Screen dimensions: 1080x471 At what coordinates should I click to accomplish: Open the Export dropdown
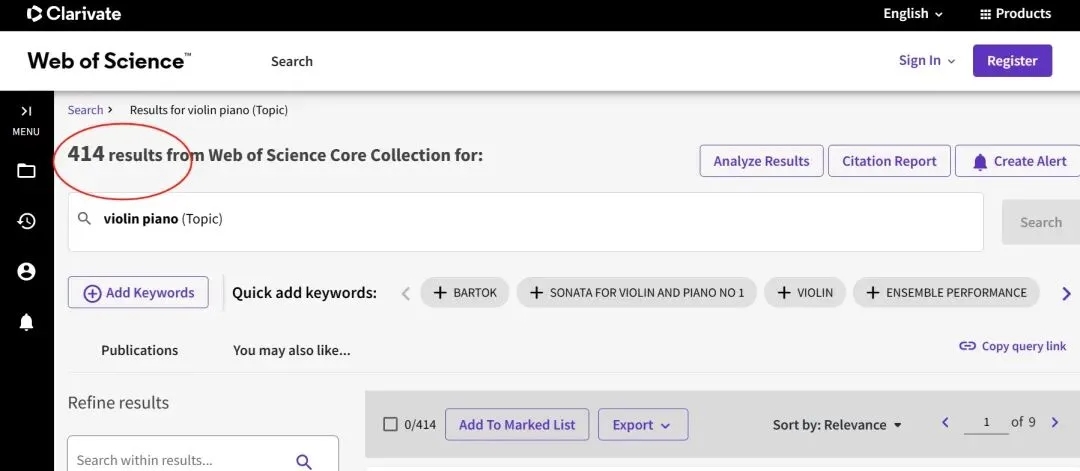point(643,425)
